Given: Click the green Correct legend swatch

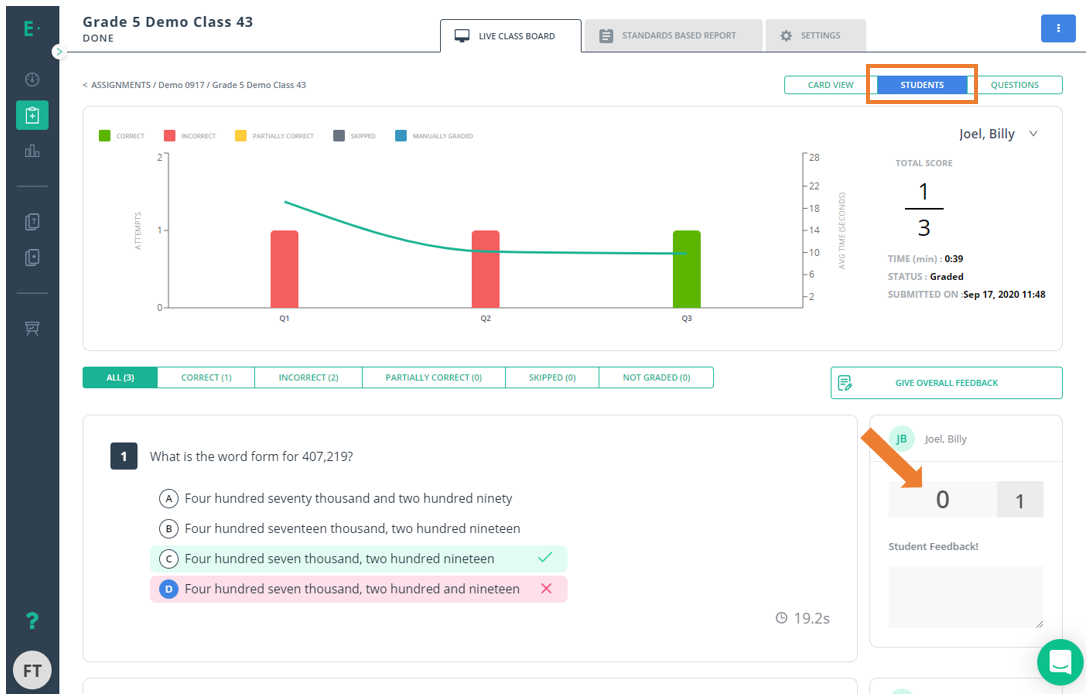Looking at the screenshot, I should pyautogui.click(x=105, y=136).
